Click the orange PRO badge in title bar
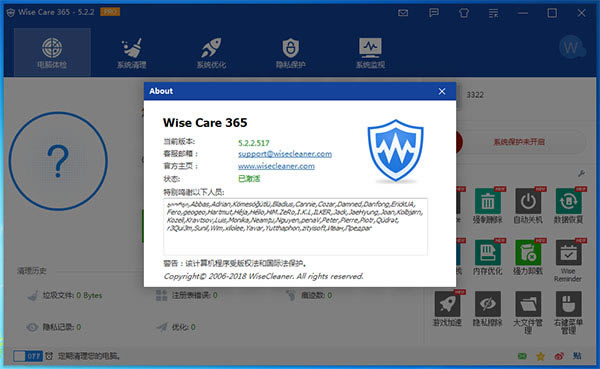The image size is (600, 369). pos(110,12)
